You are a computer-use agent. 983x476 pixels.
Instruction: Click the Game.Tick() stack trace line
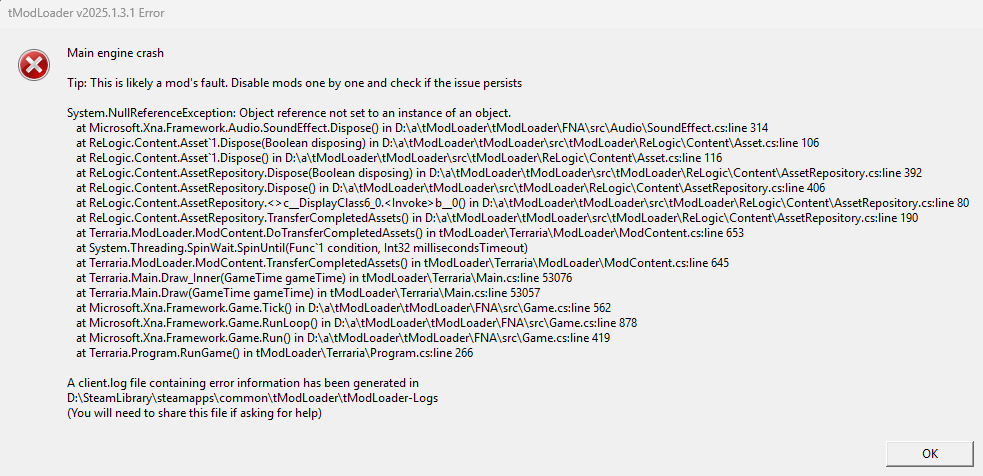coord(344,307)
